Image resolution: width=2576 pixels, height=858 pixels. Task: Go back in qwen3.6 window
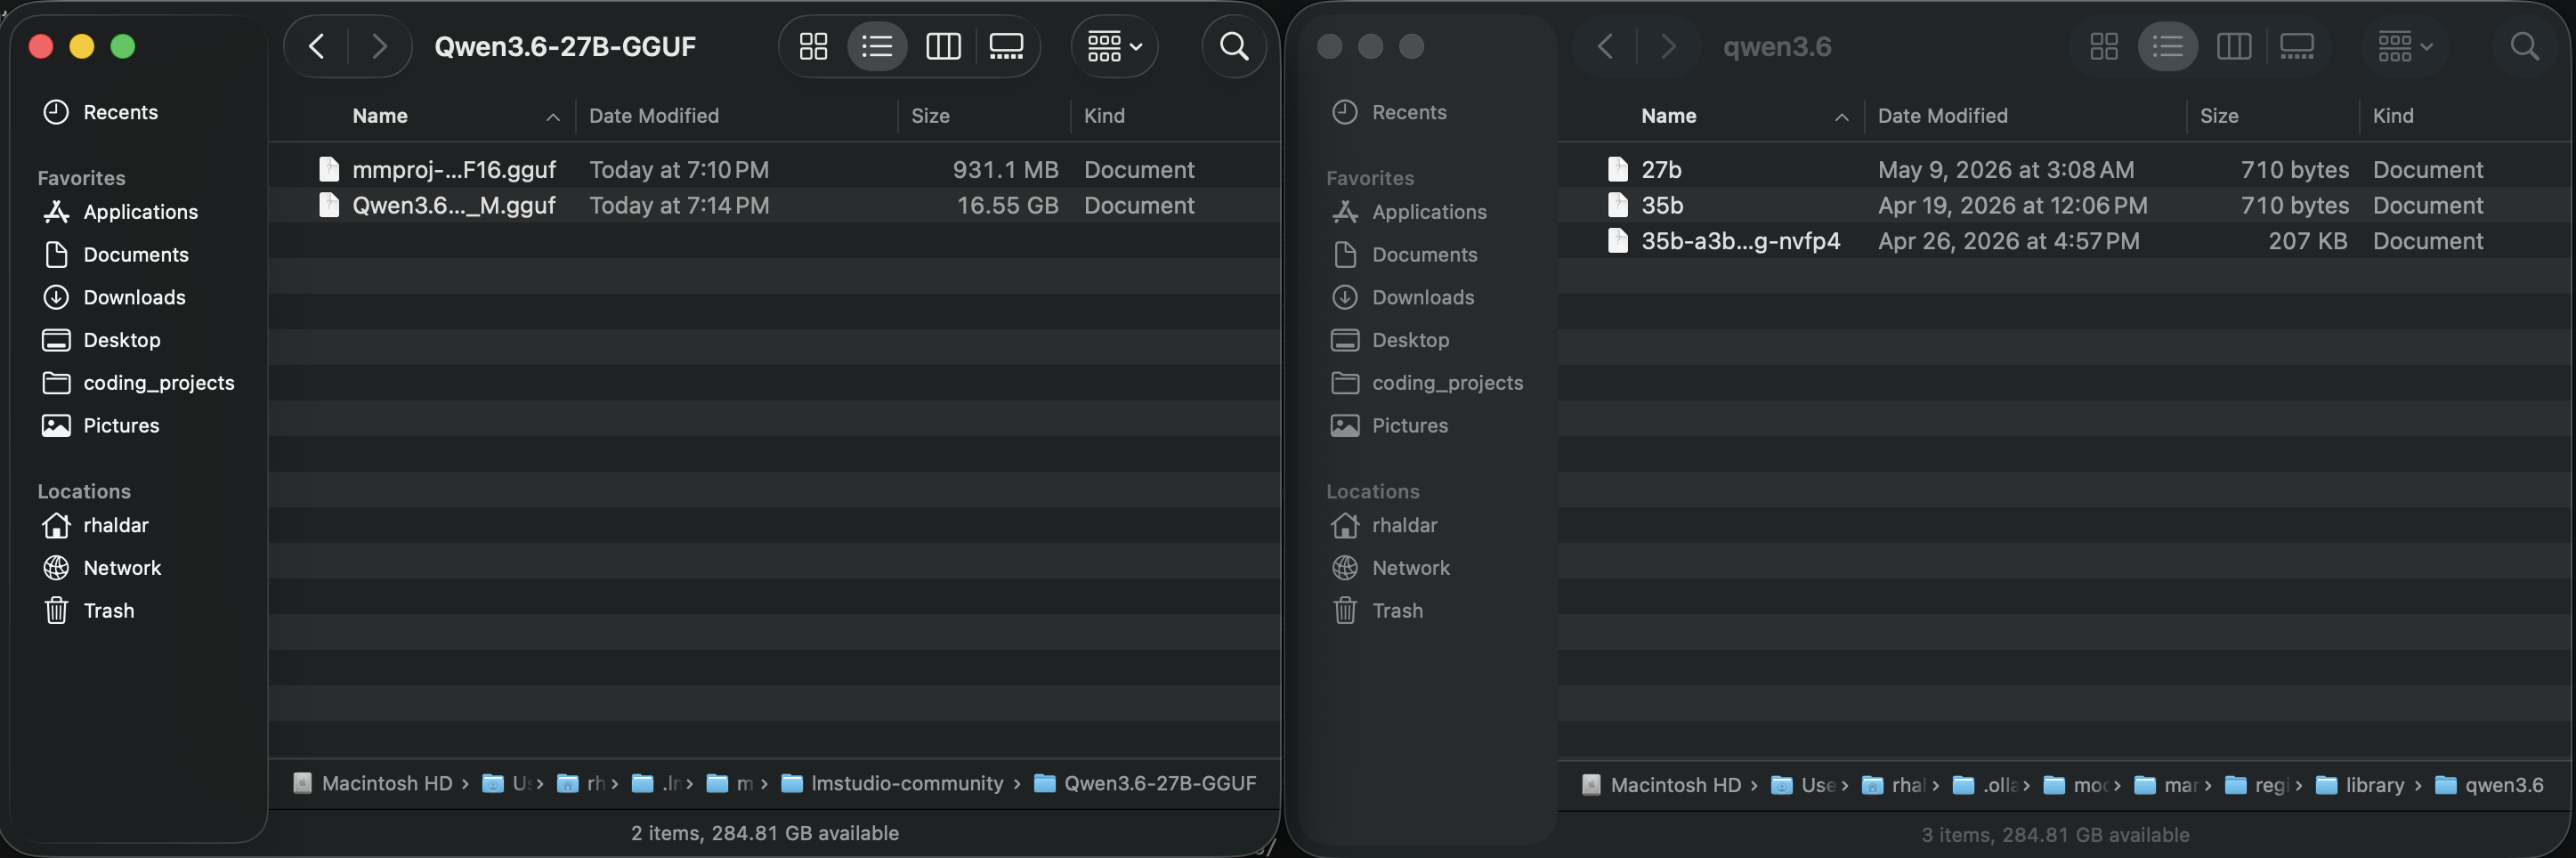[1606, 46]
